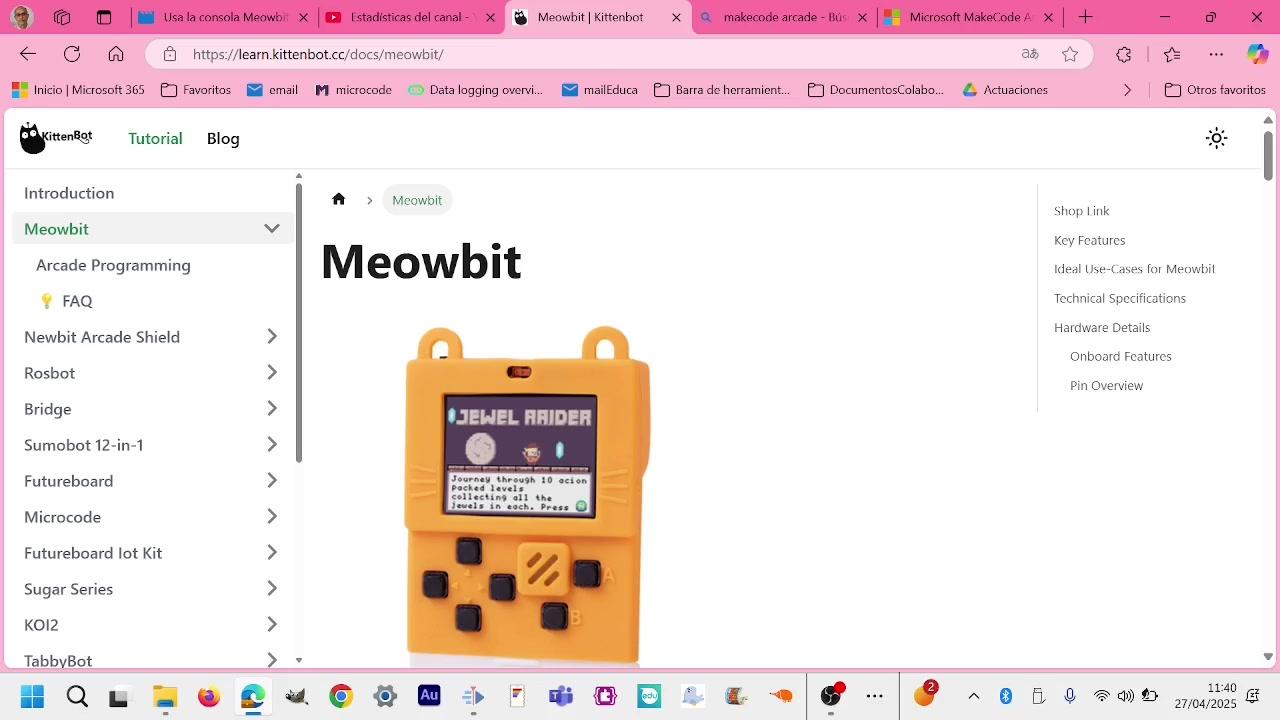Expand the Futureboard Iot Kit section
This screenshot has height=720, width=1280.
tap(272, 553)
